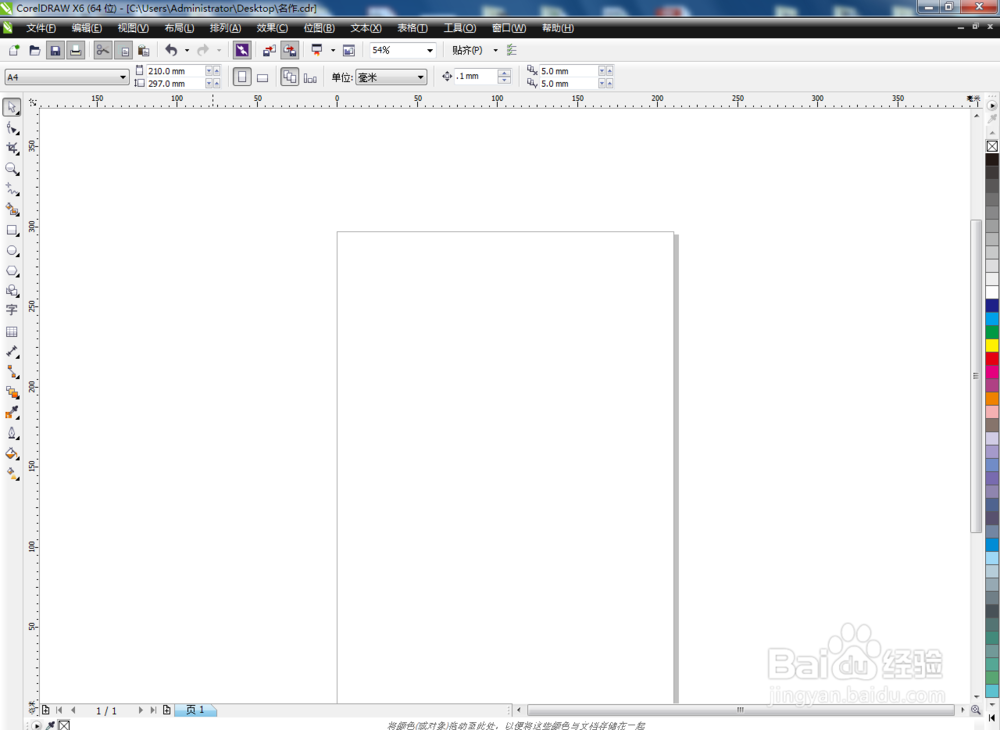1000x730 pixels.
Task: Toggle apply layout to current page
Action: coord(311,78)
